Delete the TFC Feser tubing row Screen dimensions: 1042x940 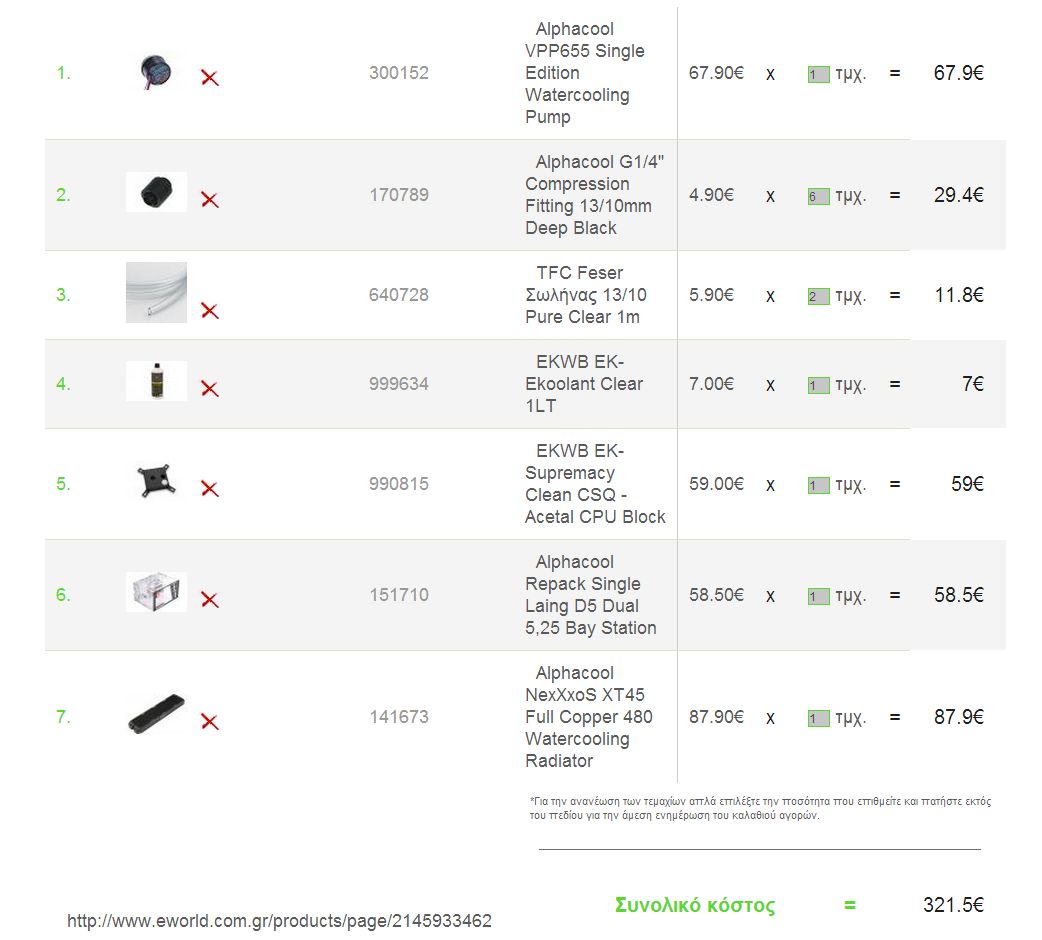point(210,310)
